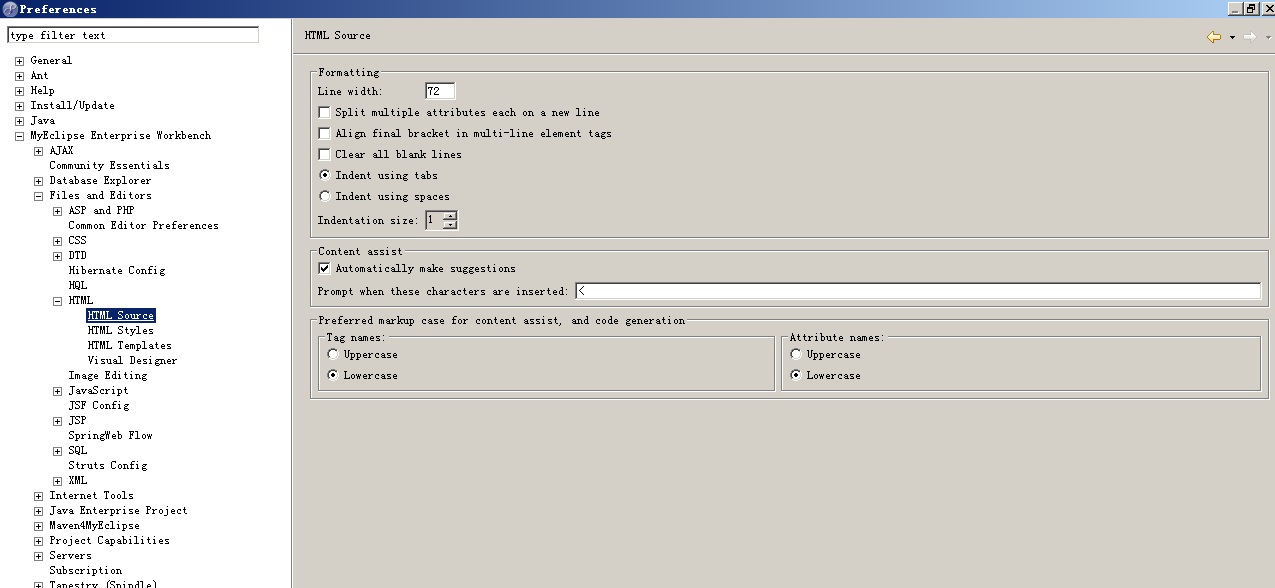Open HTML Styles preferences page
This screenshot has width=1275, height=588.
click(120, 331)
